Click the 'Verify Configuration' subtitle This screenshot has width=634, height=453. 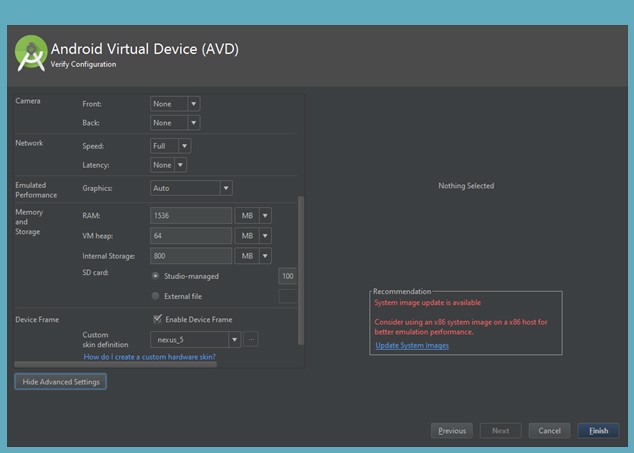coord(83,64)
